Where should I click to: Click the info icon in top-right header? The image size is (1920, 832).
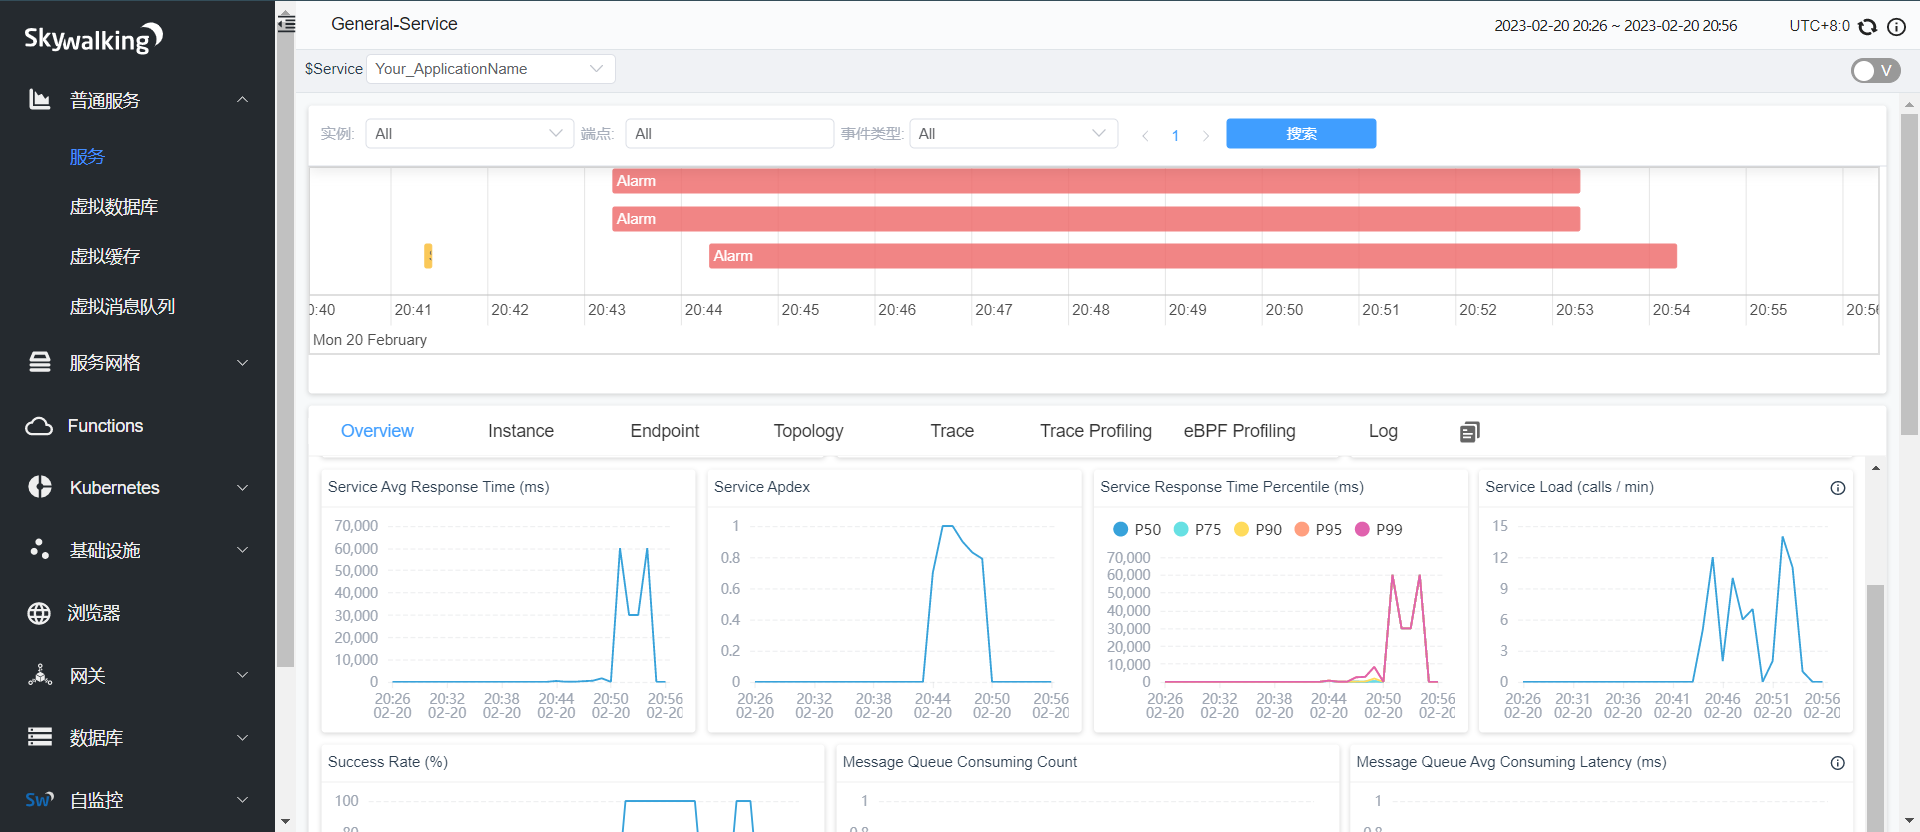coord(1896,27)
